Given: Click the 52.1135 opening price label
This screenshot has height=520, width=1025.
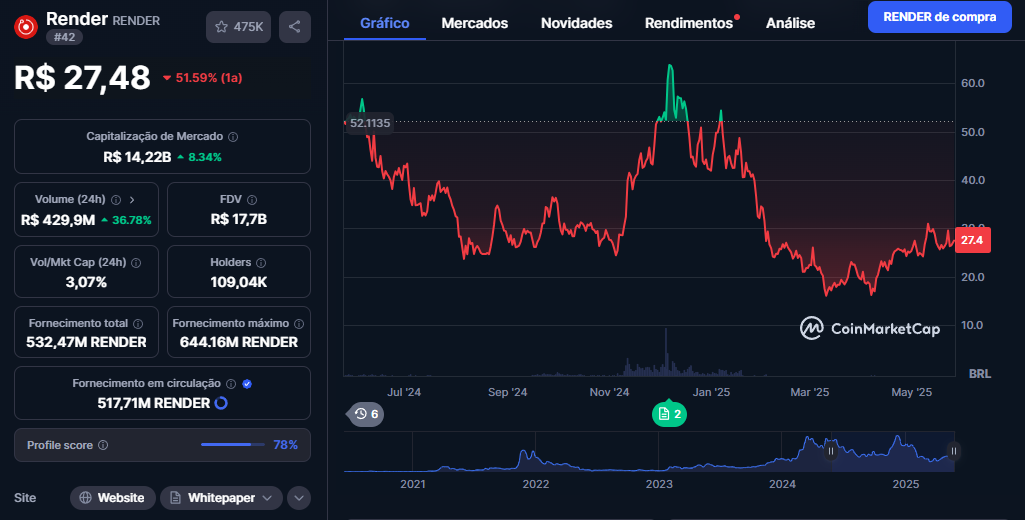Looking at the screenshot, I should click(369, 123).
